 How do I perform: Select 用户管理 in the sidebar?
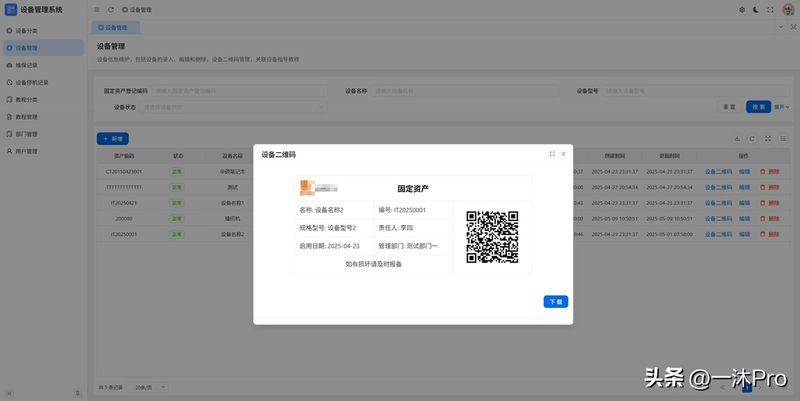point(27,151)
